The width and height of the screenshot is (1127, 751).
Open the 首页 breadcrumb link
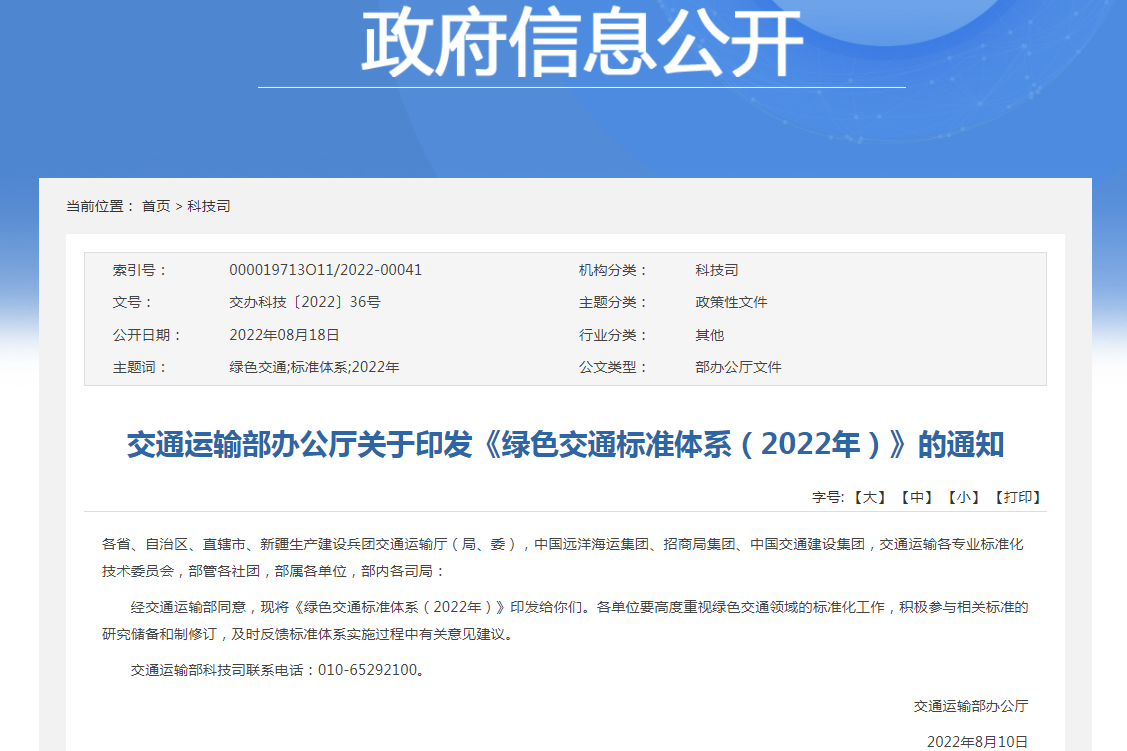click(158, 207)
